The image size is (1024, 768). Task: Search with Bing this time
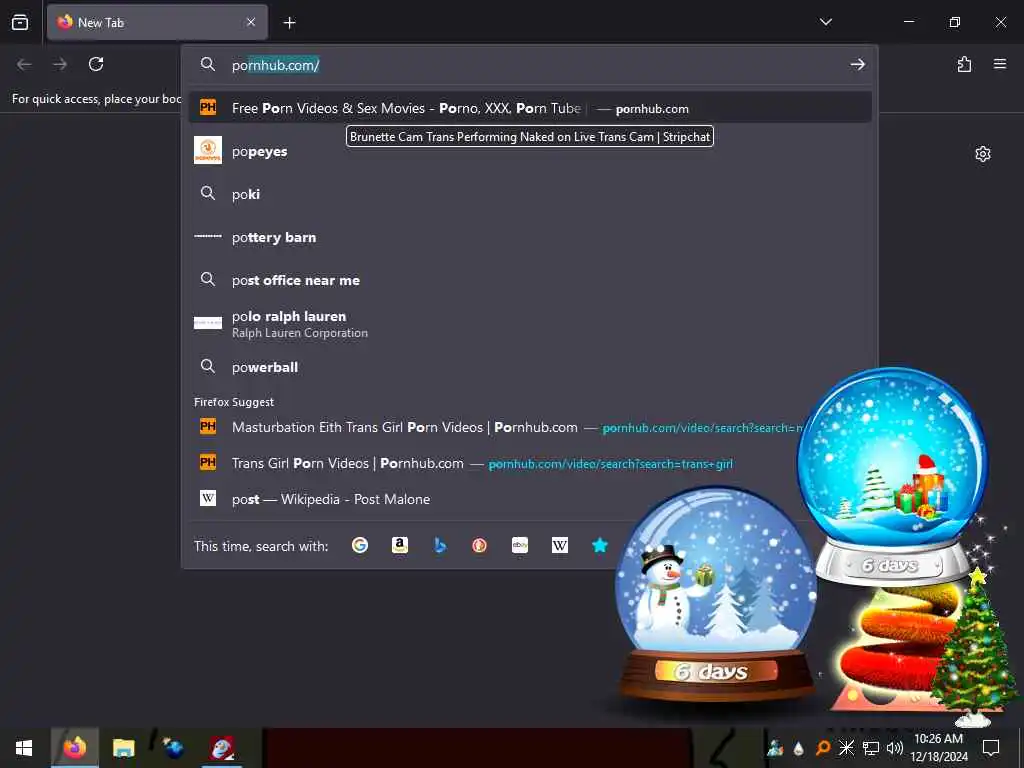(440, 545)
